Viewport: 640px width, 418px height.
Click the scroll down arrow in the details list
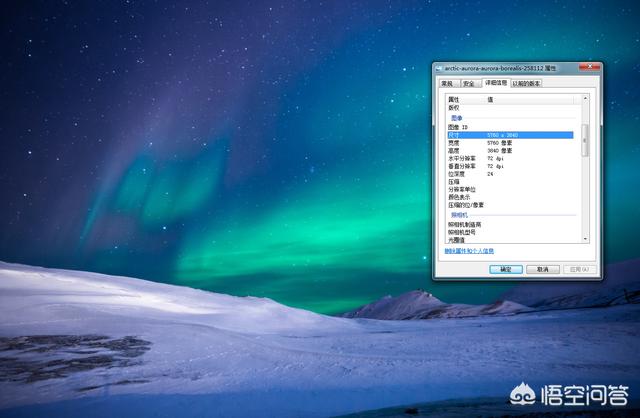click(585, 239)
